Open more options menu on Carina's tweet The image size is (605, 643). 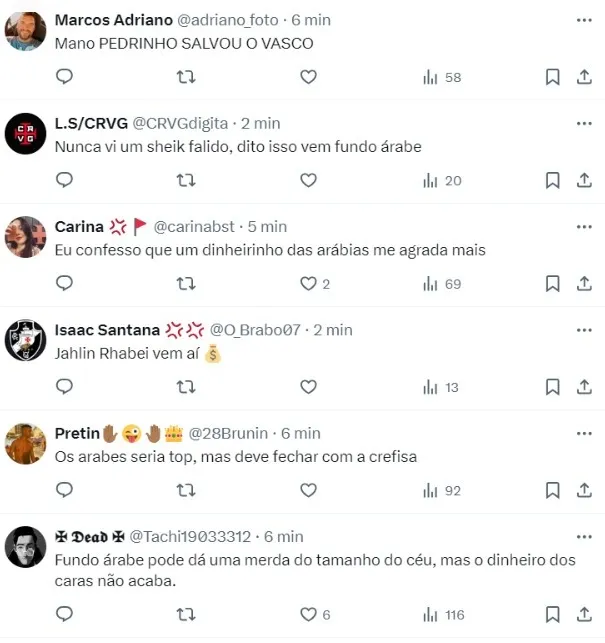pos(584,227)
